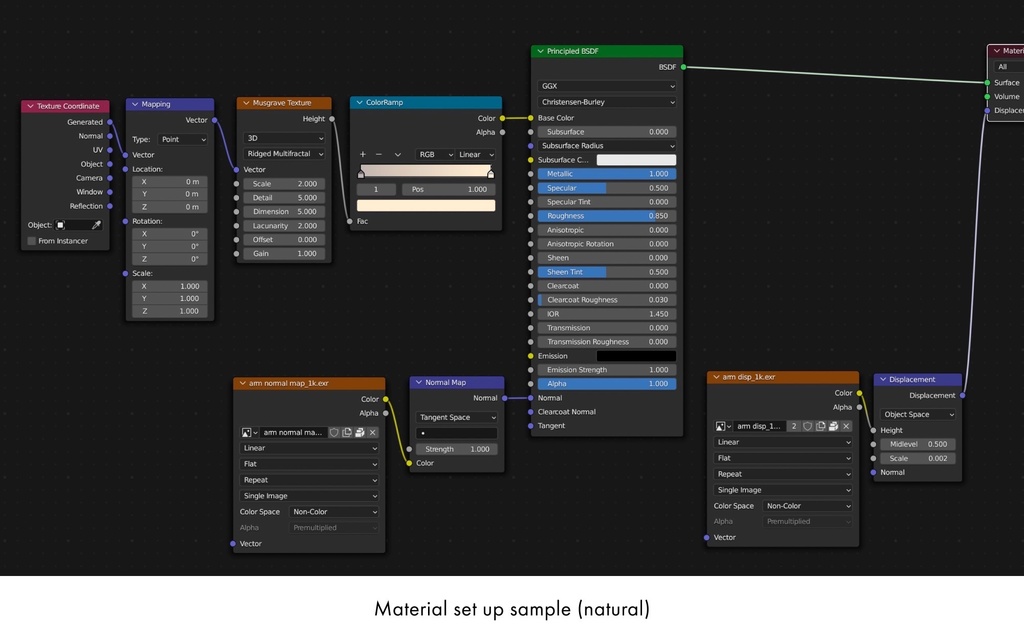Open the Subsurface Radius dropdown

coord(607,146)
